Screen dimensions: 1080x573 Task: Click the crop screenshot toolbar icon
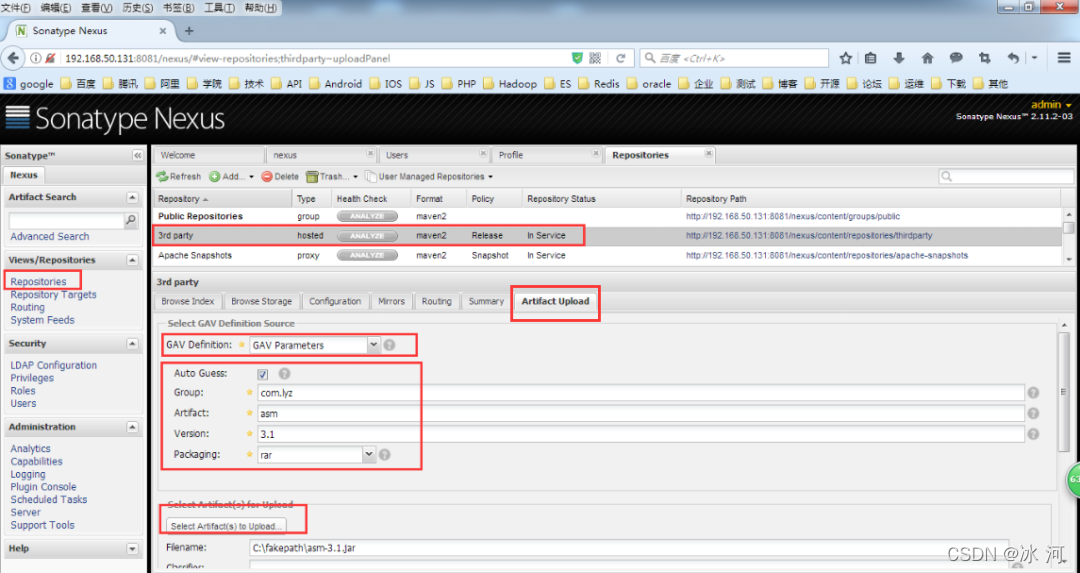(x=984, y=59)
